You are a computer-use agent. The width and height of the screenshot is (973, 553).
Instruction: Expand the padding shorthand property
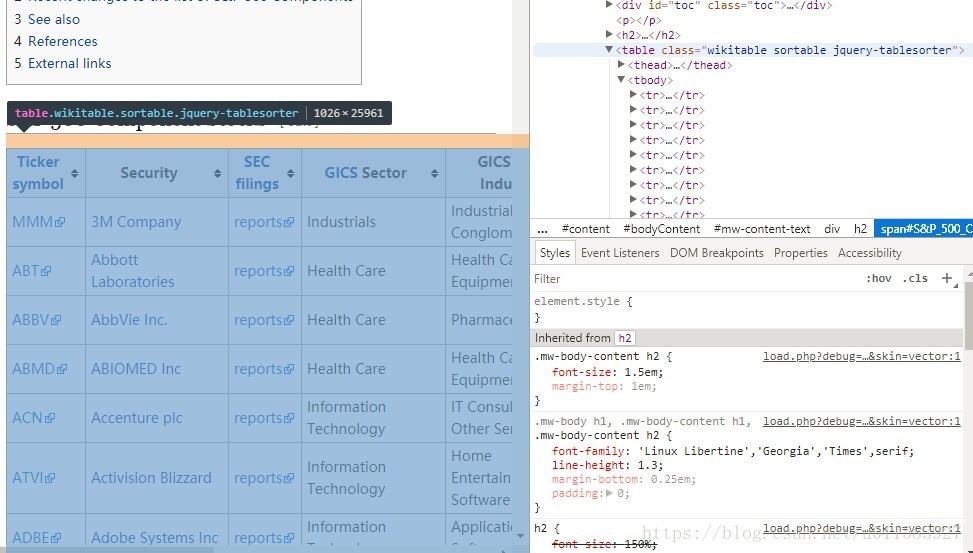pyautogui.click(x=609, y=493)
